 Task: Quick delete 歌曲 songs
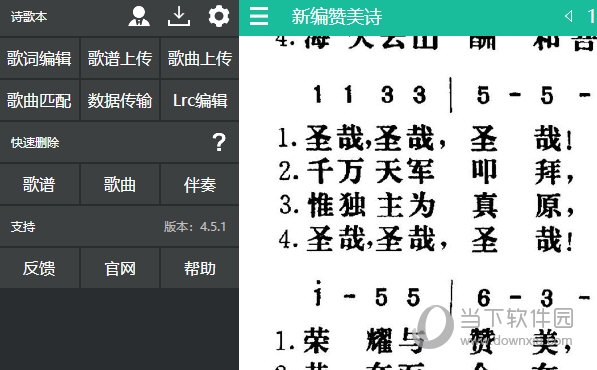pos(120,184)
